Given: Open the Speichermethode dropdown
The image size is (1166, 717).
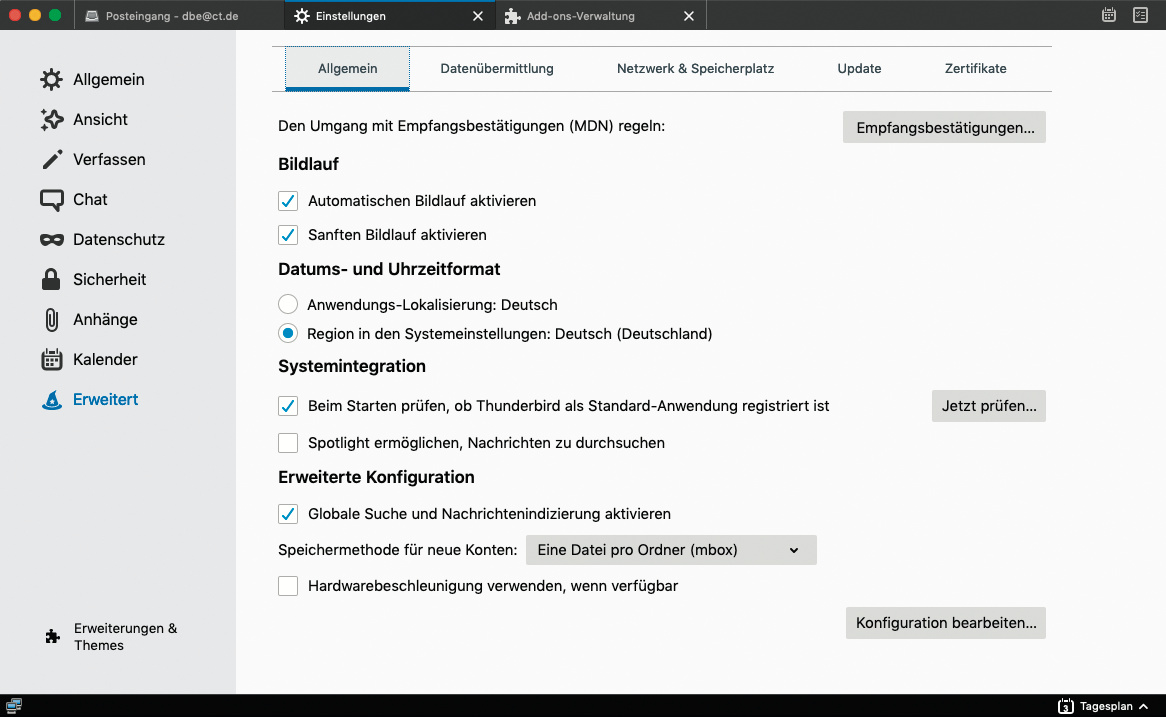Looking at the screenshot, I should click(668, 550).
